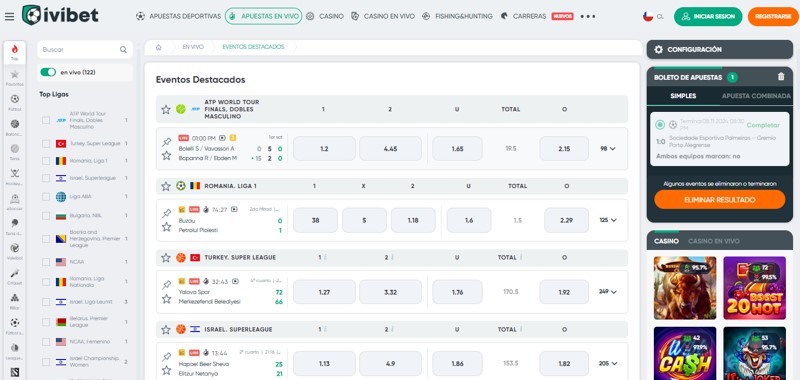Check Bosnia and Herzegovina Premier League filter

coord(46,239)
